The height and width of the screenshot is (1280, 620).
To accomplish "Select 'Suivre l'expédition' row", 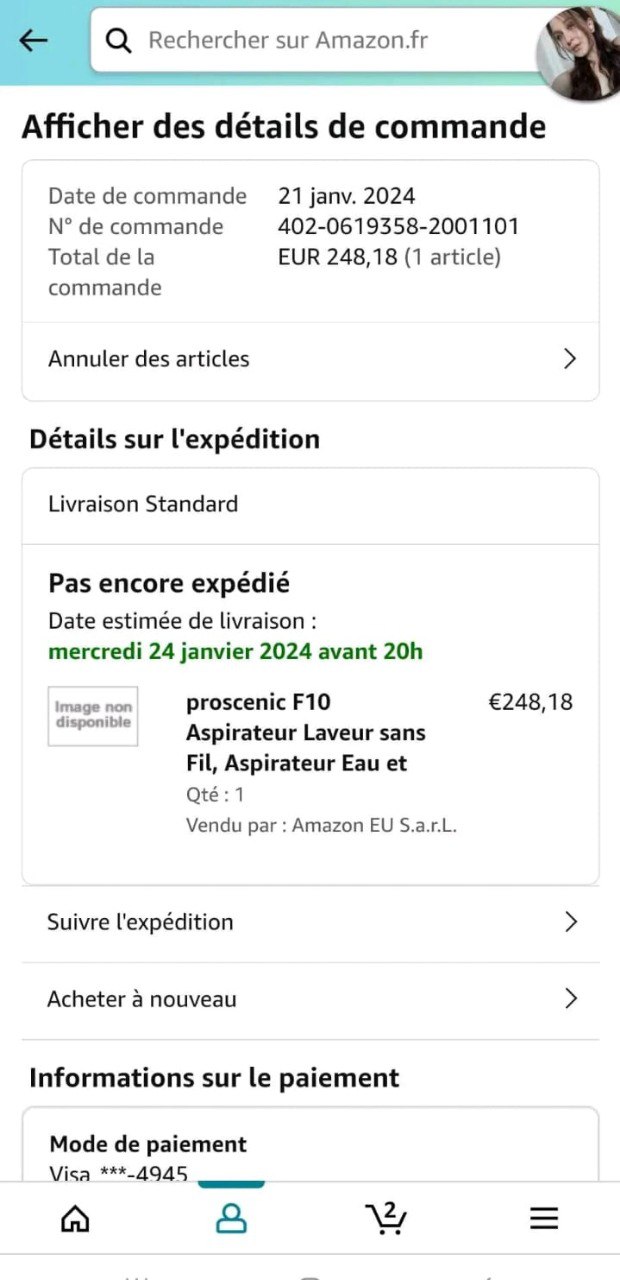I will point(311,922).
